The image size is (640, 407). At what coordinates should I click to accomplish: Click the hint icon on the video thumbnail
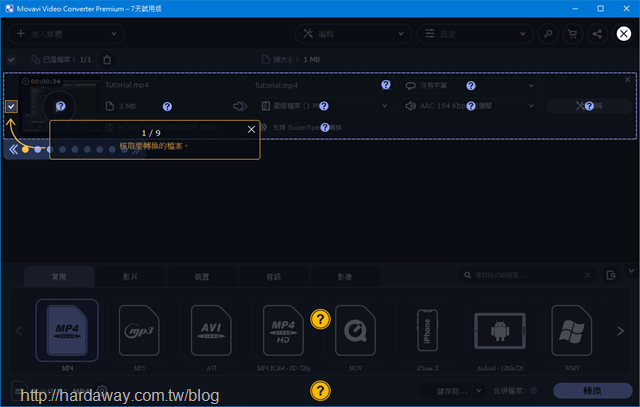(60, 106)
